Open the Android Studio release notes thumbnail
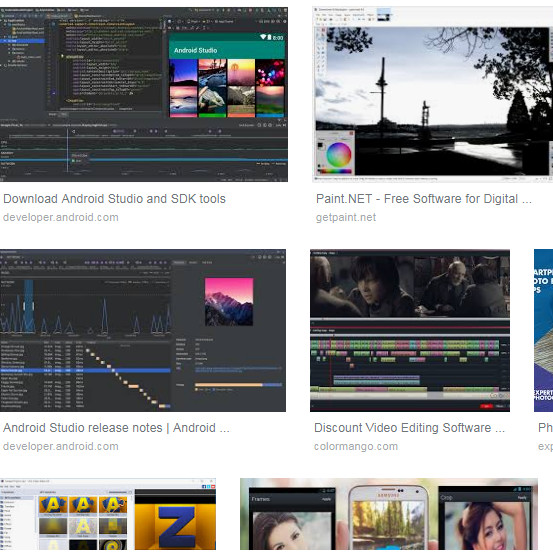The height and width of the screenshot is (553, 553). click(143, 330)
